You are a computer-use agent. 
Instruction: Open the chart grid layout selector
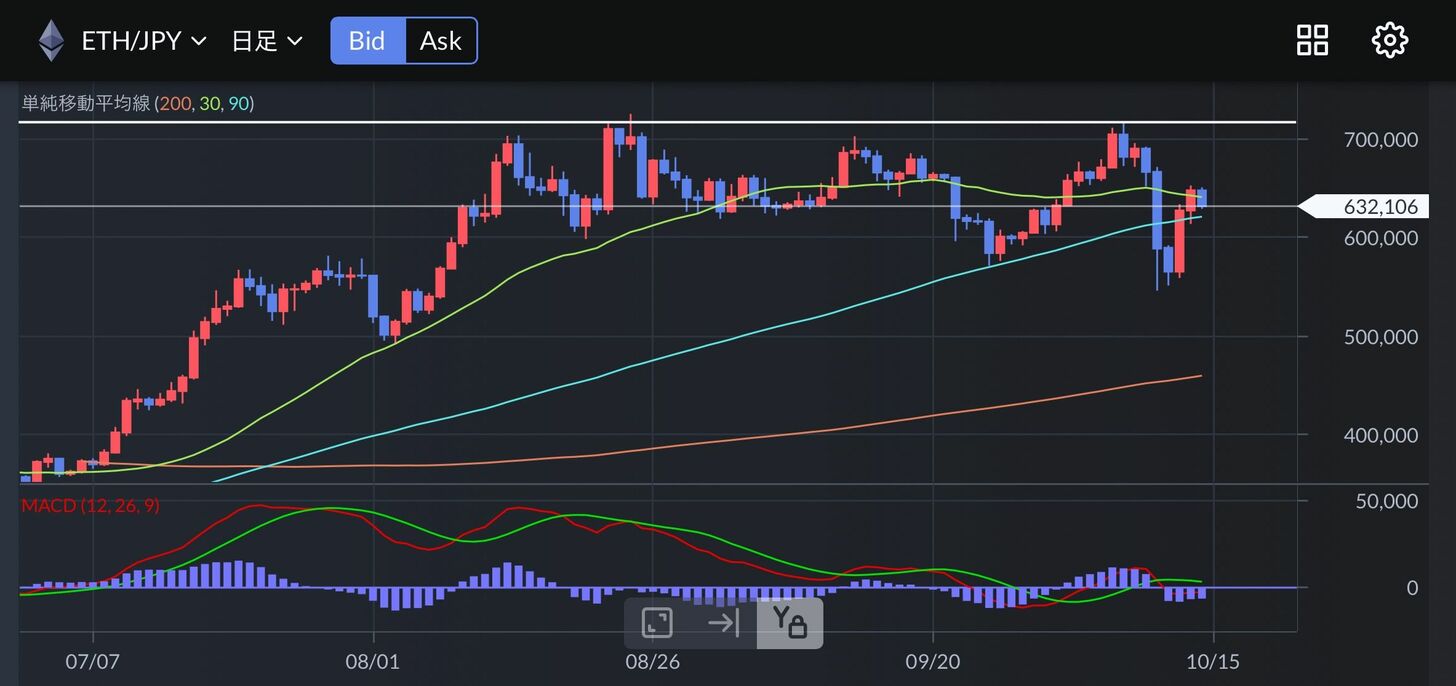pyautogui.click(x=1312, y=41)
